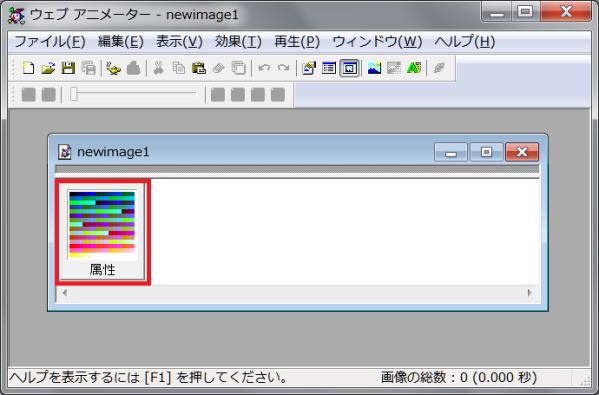
Task: Click the paste clipboard icon
Action: tap(199, 68)
